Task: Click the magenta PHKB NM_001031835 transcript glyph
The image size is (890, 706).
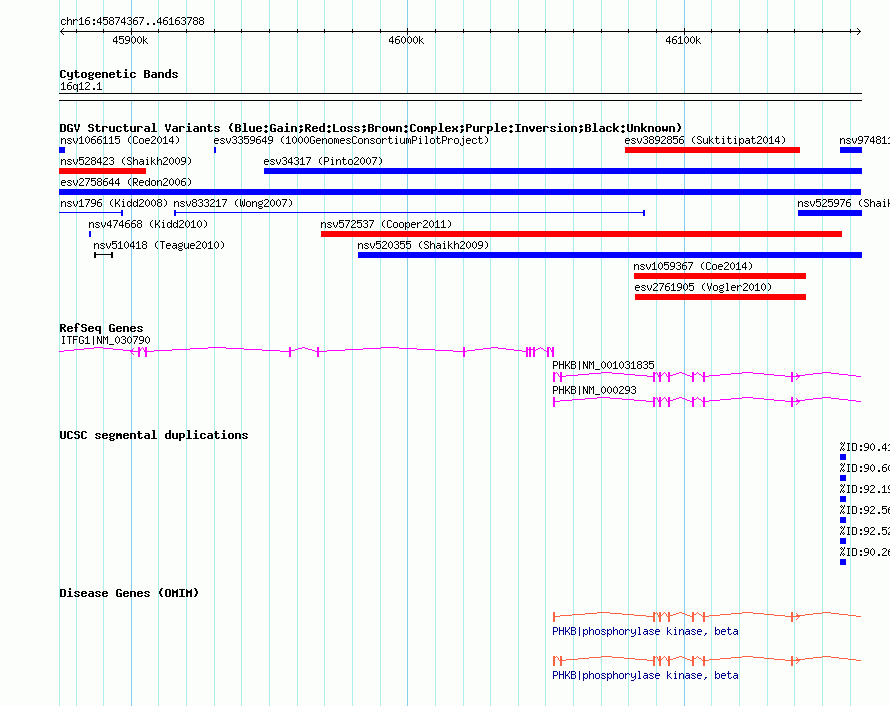Action: 707,376
